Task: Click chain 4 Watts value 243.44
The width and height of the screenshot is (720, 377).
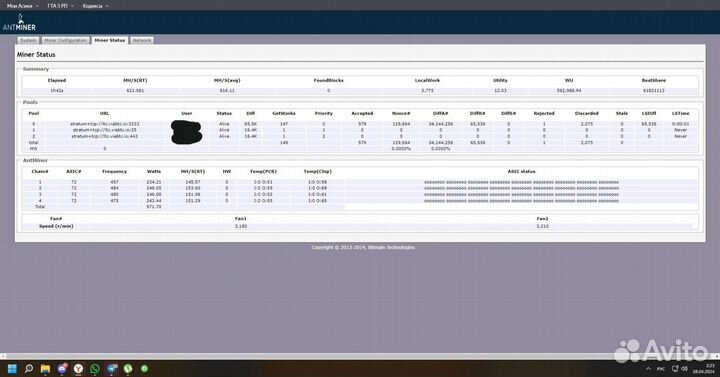Action: coord(154,201)
